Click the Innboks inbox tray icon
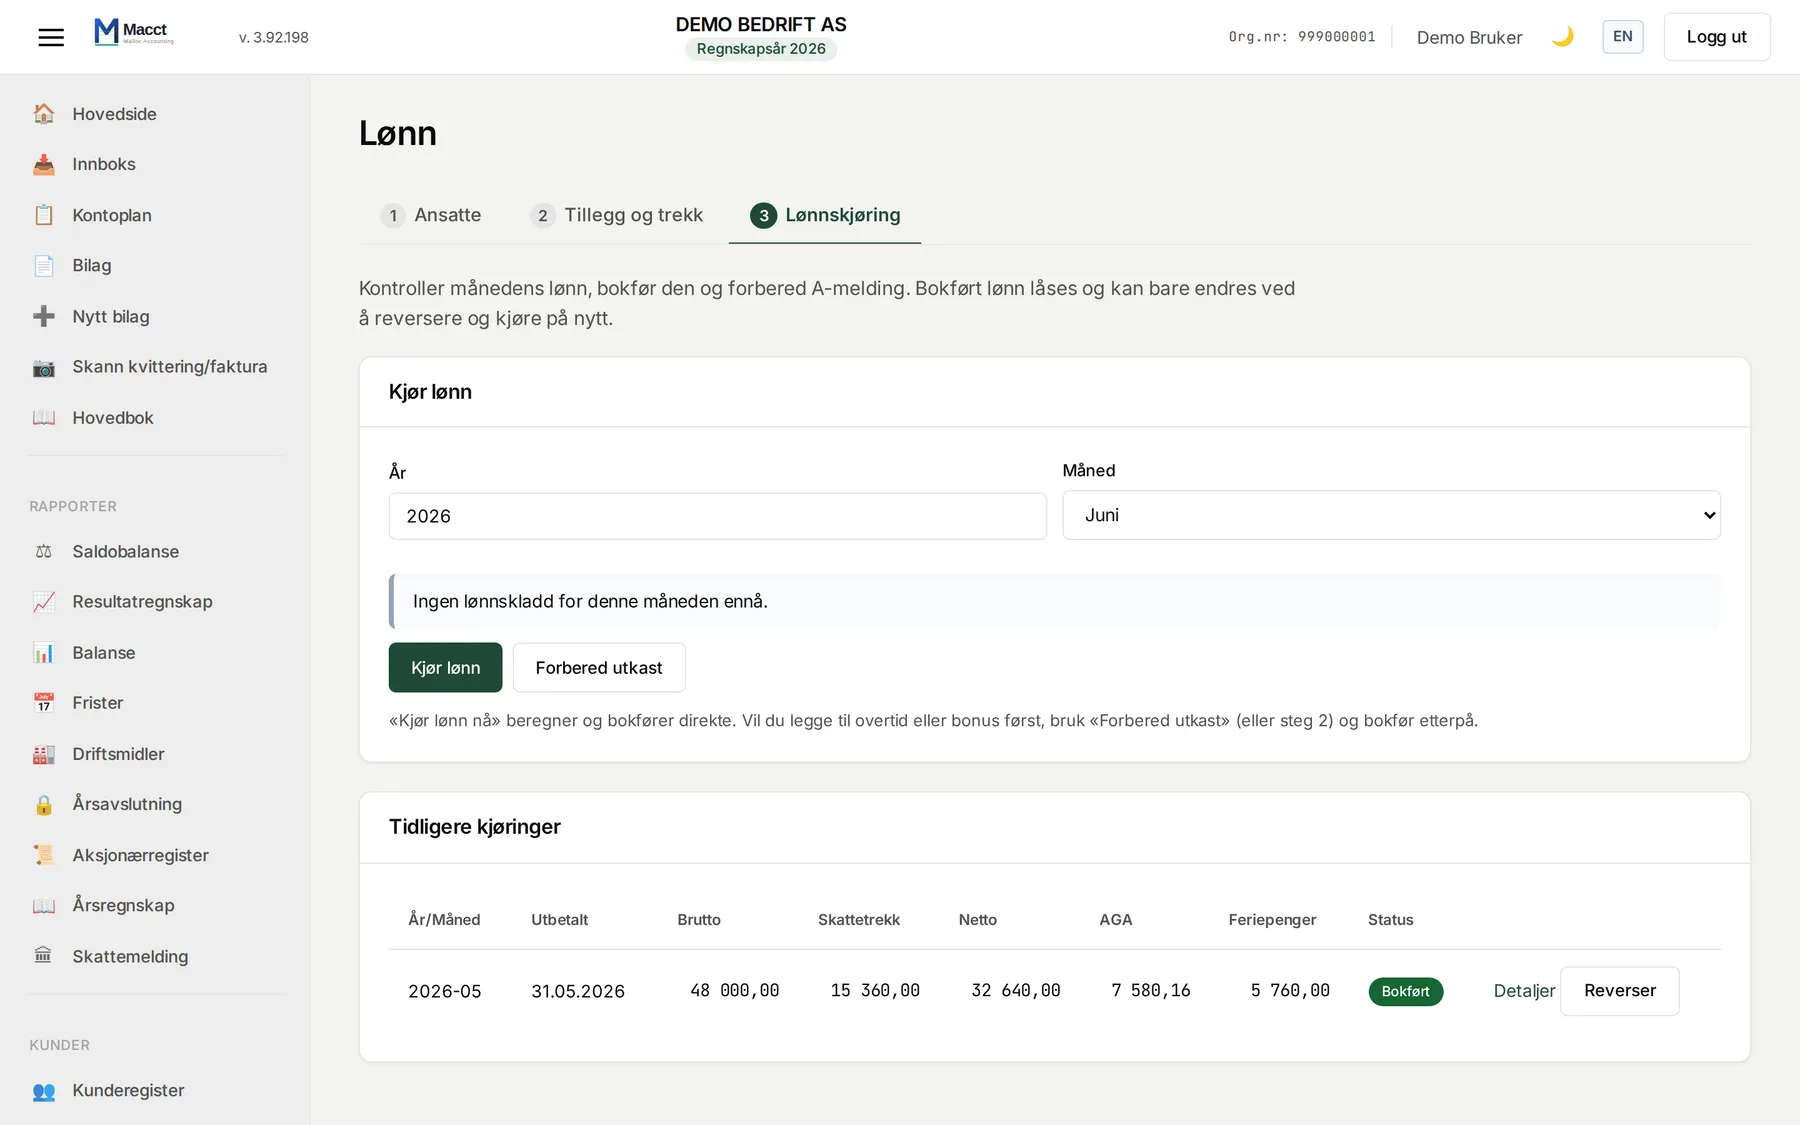Screen dimensions: 1800x1125 click(44, 164)
